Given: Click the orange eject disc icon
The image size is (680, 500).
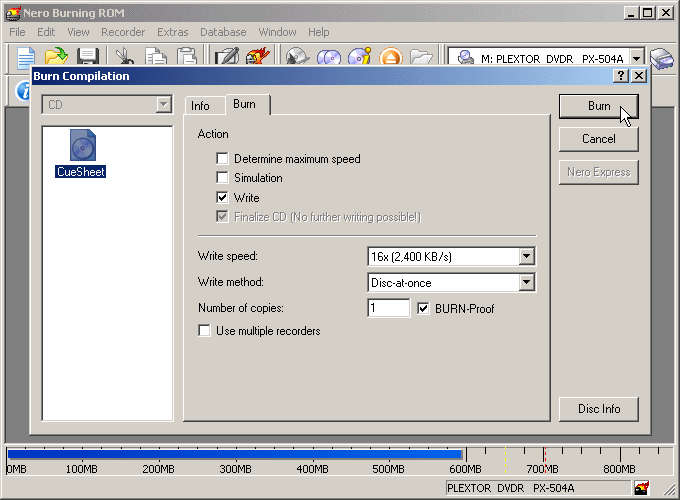Looking at the screenshot, I should (391, 57).
